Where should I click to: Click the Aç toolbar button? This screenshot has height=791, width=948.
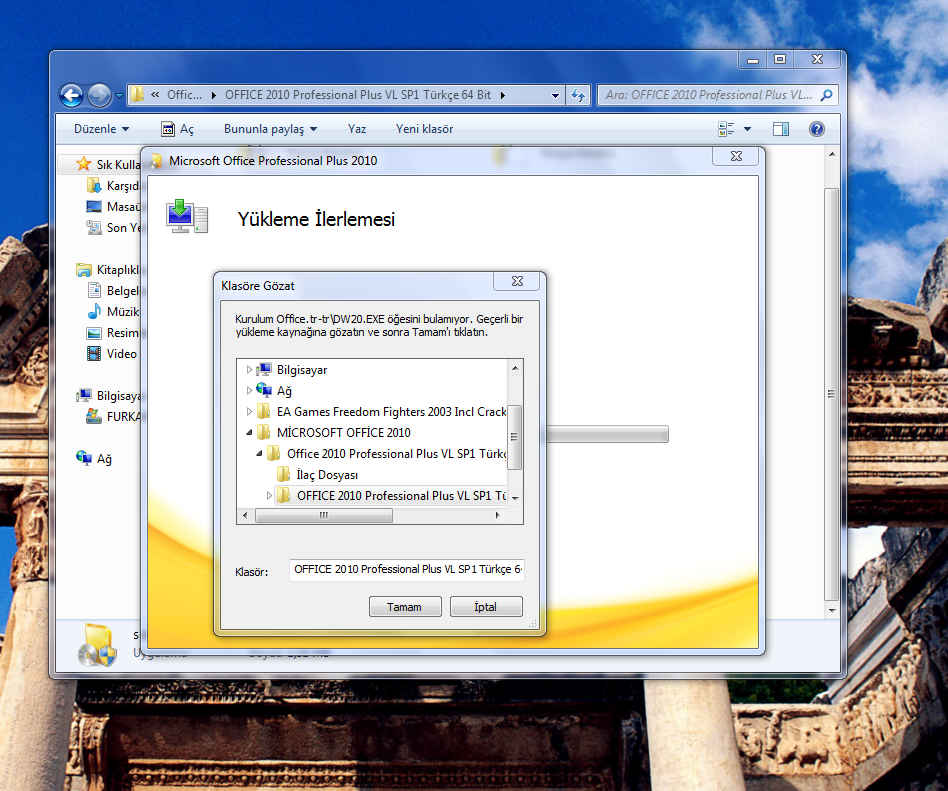pyautogui.click(x=177, y=129)
